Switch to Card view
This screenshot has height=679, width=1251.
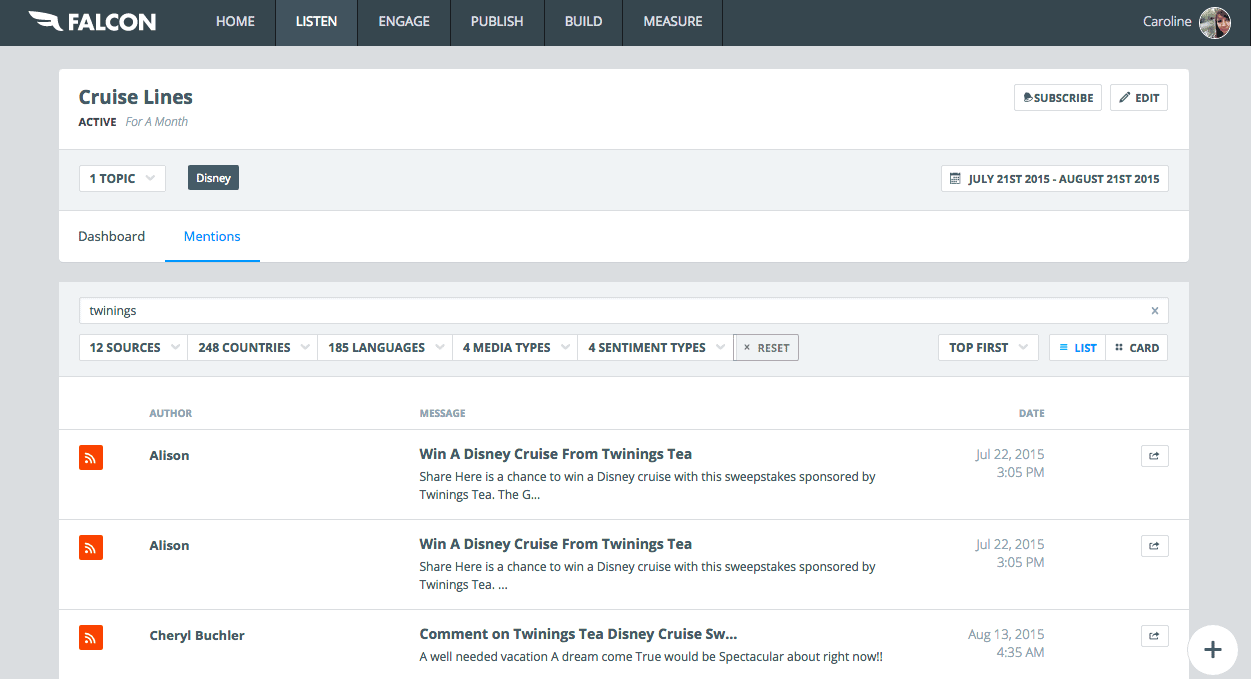click(x=1137, y=348)
